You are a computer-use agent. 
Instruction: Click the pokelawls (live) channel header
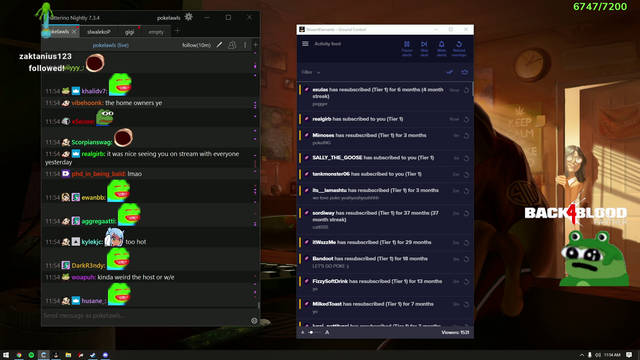coord(111,45)
